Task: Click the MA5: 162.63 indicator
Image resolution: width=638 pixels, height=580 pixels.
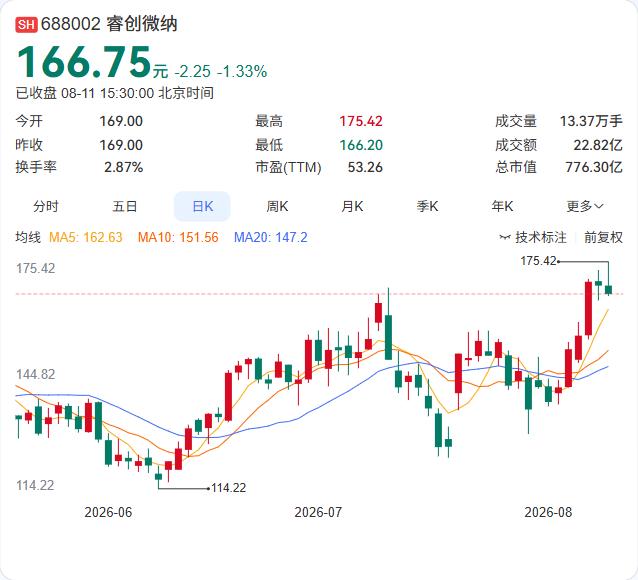Action: [85, 237]
